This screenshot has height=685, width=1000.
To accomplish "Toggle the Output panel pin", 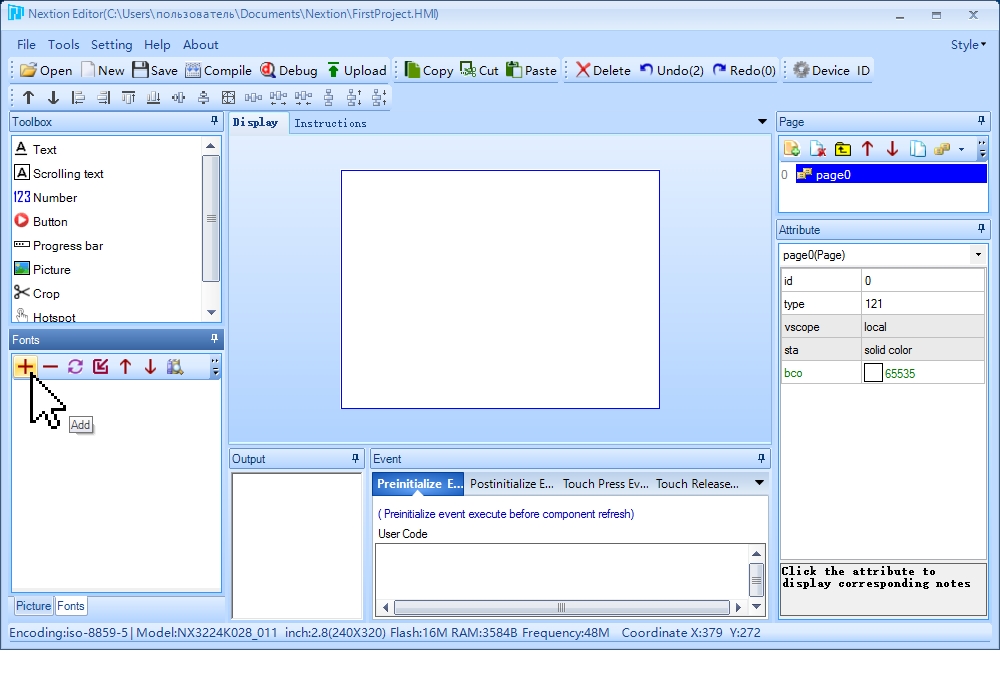I will (355, 458).
